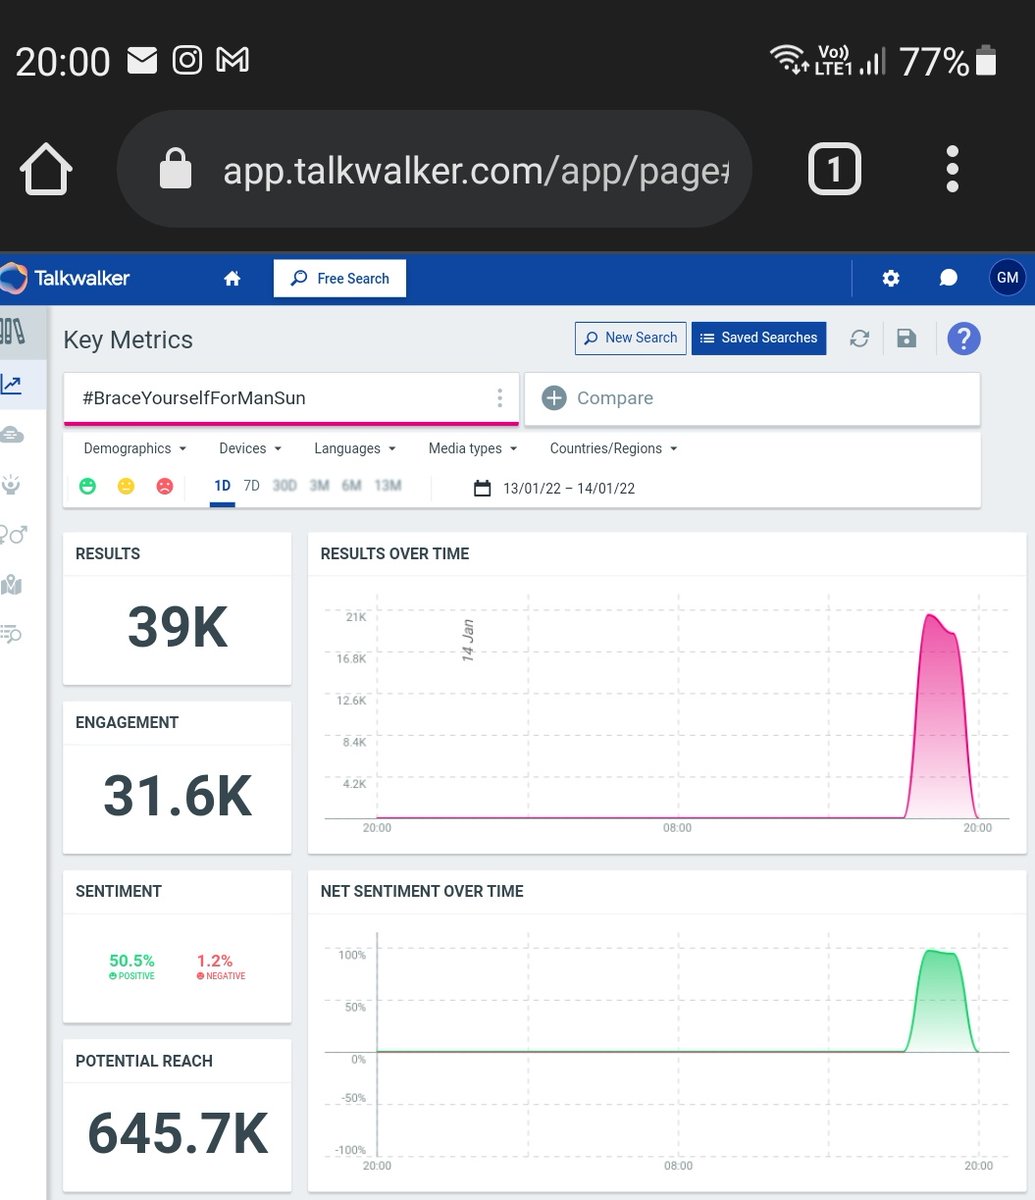Open browser tab switcher showing 1
The image size is (1035, 1200).
pyautogui.click(x=833, y=169)
